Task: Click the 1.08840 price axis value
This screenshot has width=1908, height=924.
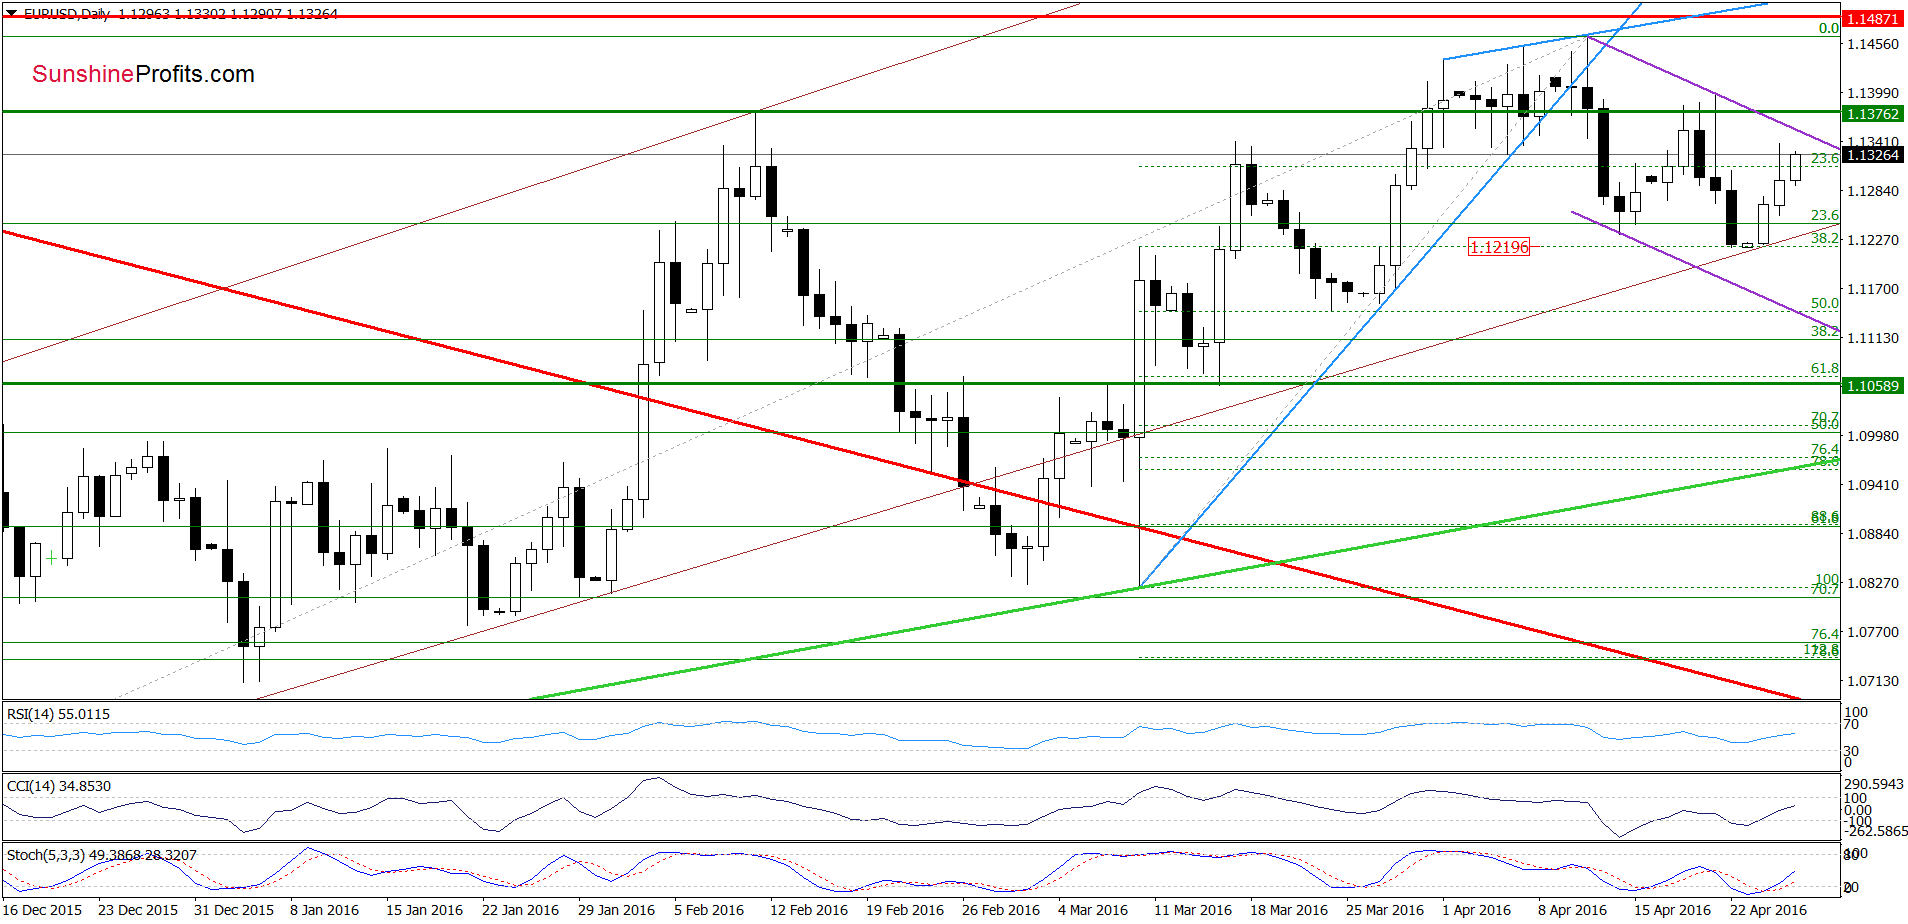Action: [x=1873, y=534]
